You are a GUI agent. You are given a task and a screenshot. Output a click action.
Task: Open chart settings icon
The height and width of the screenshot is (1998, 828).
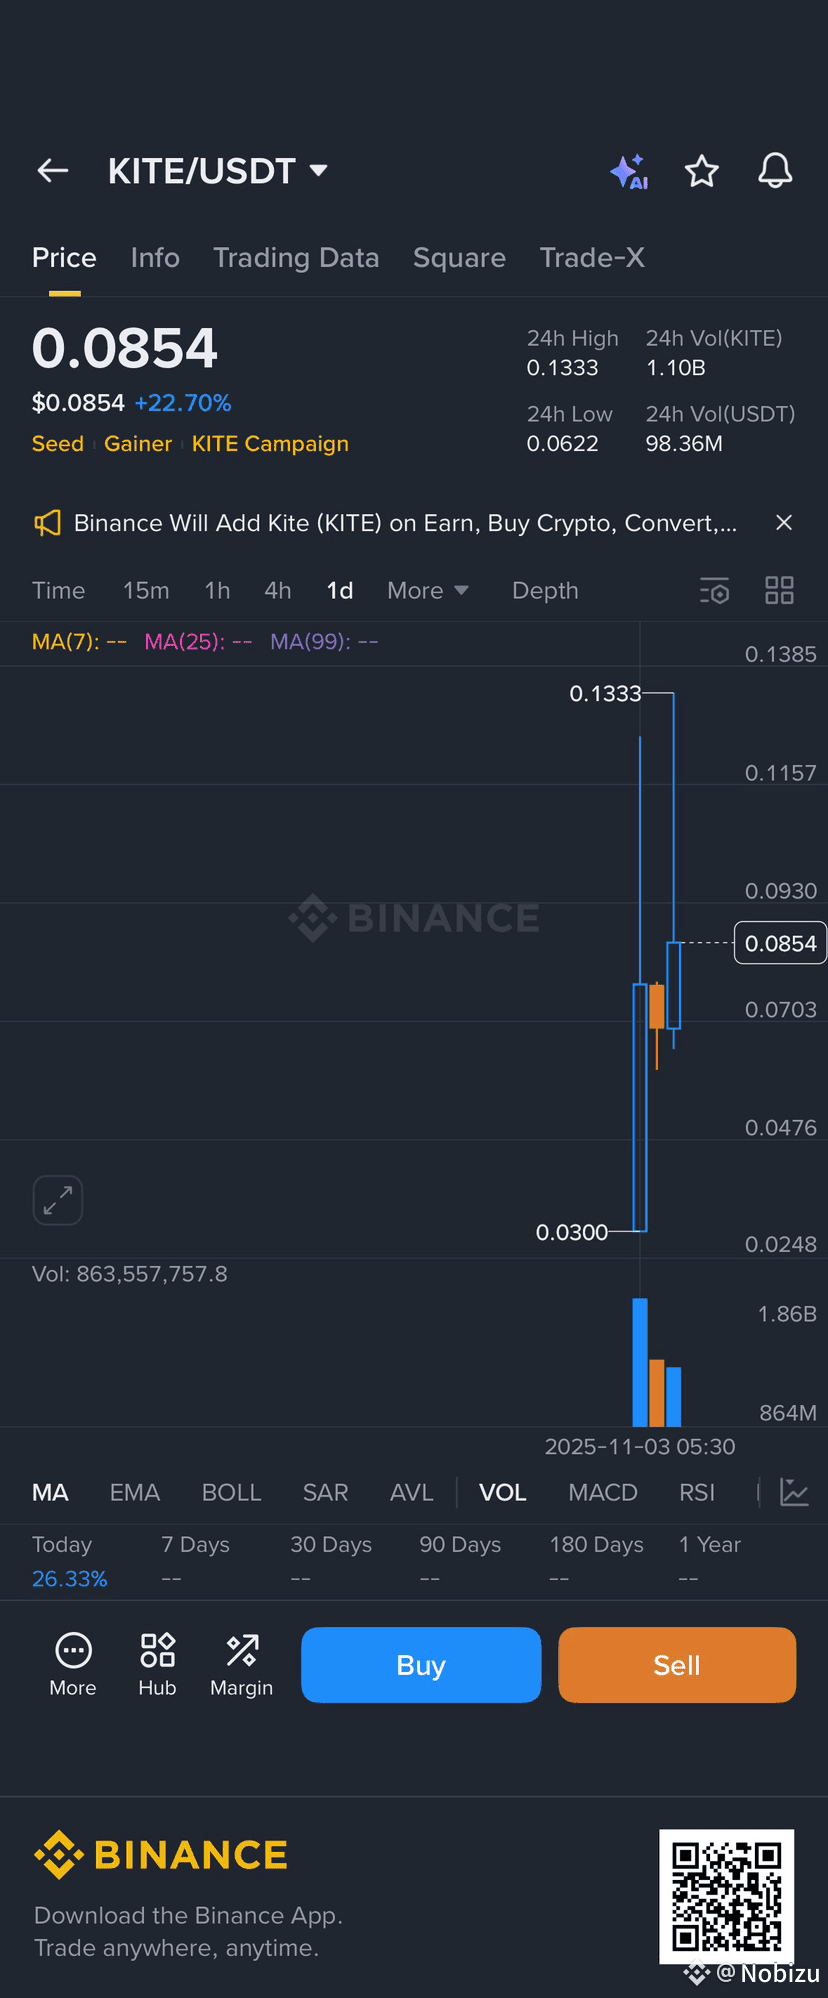coord(714,591)
